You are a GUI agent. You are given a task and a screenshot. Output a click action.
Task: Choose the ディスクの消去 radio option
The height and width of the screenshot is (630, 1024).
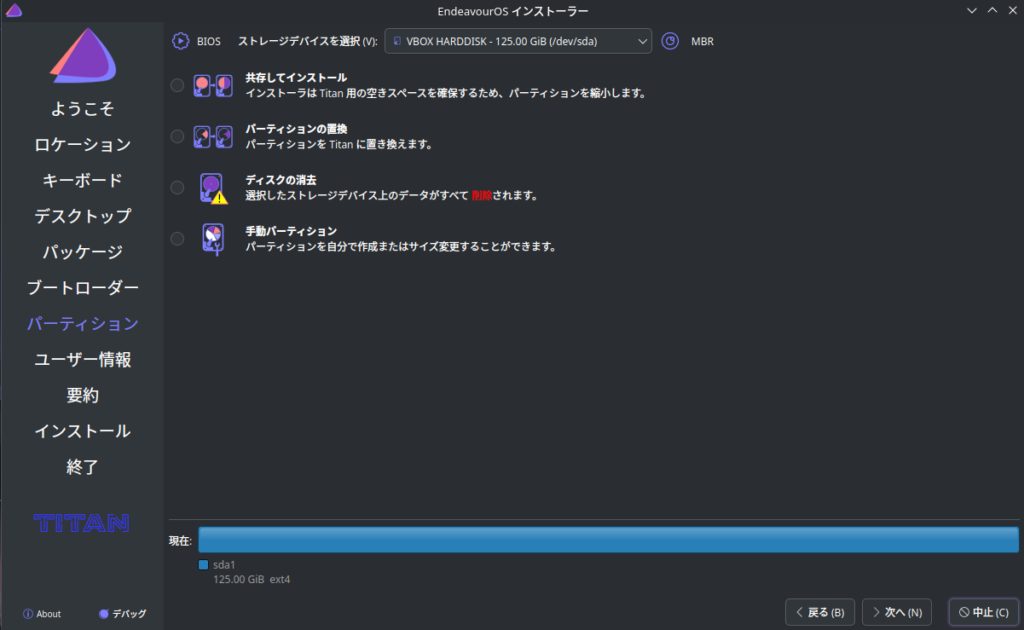coord(177,187)
